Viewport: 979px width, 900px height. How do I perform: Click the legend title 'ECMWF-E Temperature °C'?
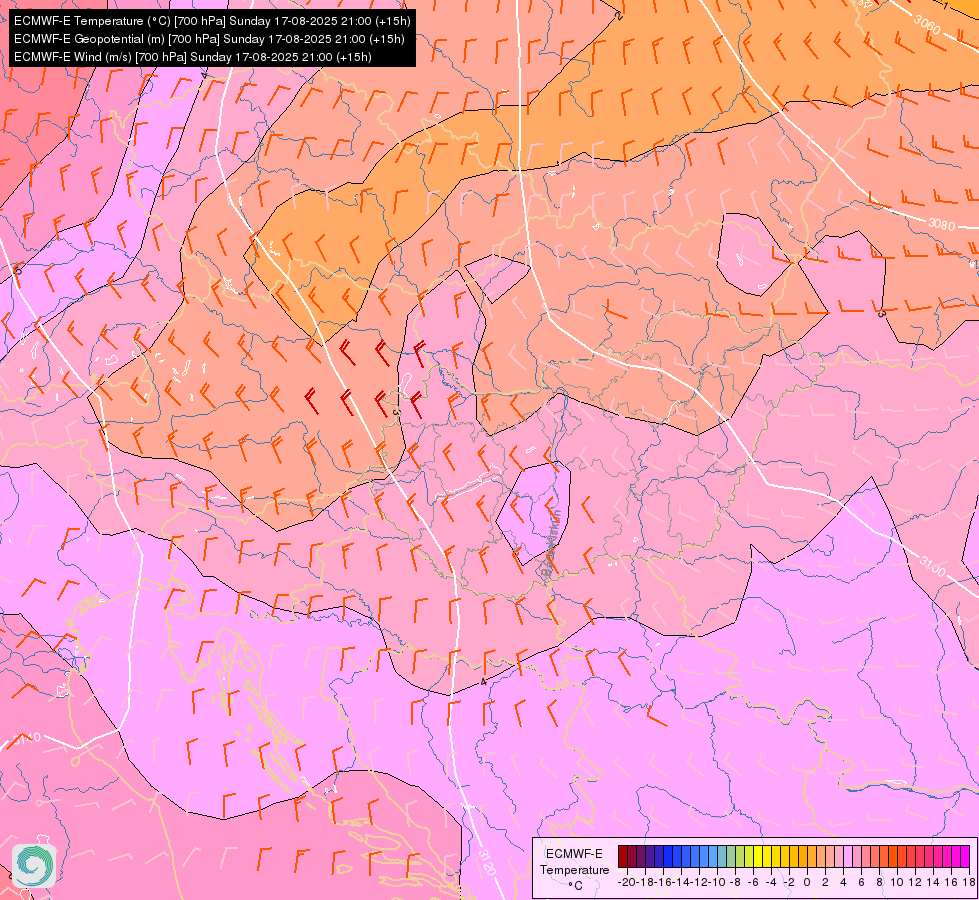574,869
